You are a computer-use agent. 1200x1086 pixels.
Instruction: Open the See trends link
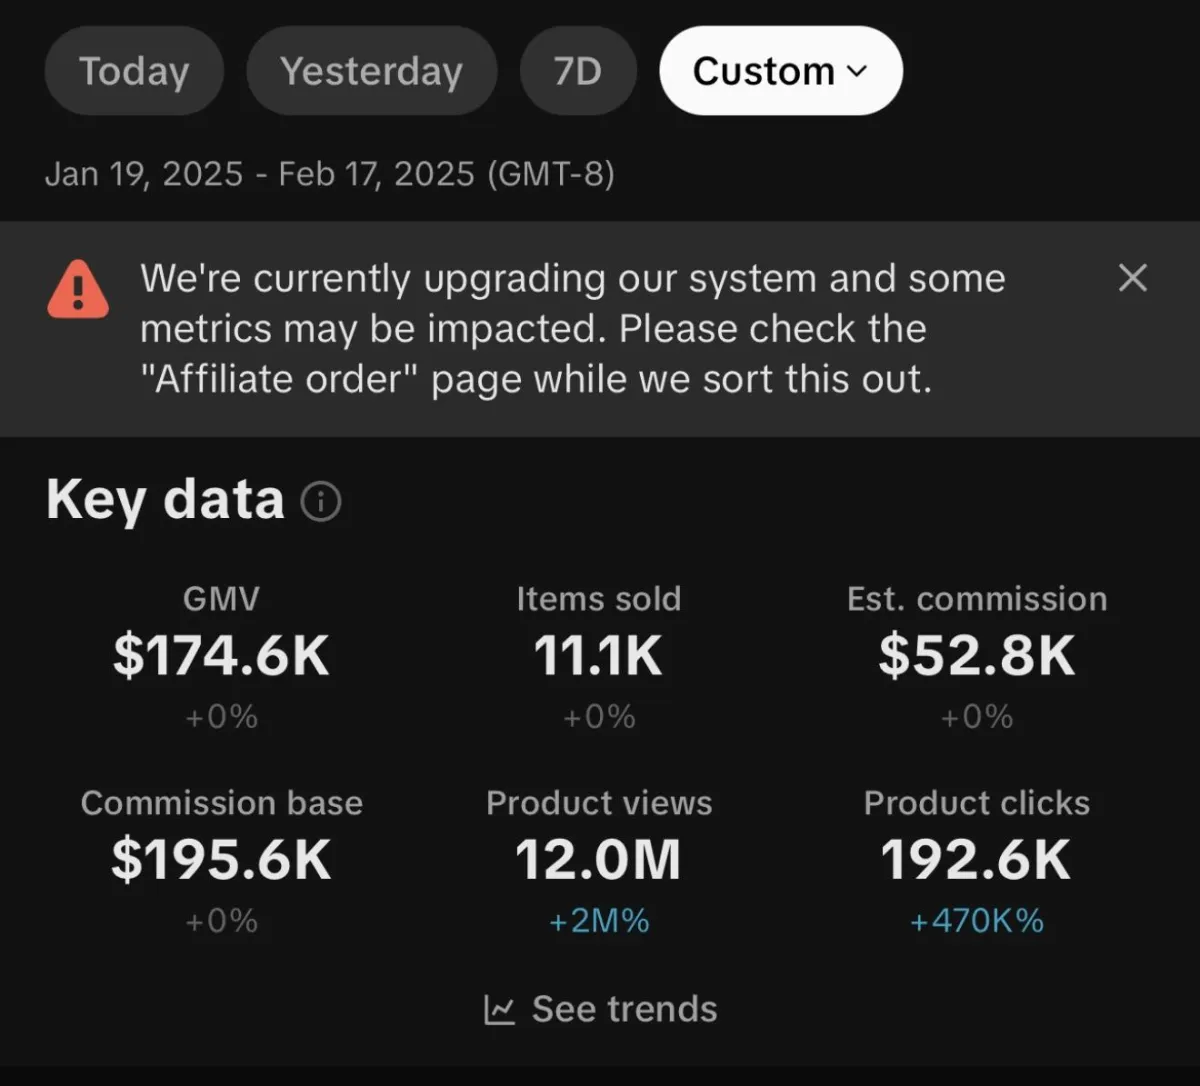tap(624, 1010)
